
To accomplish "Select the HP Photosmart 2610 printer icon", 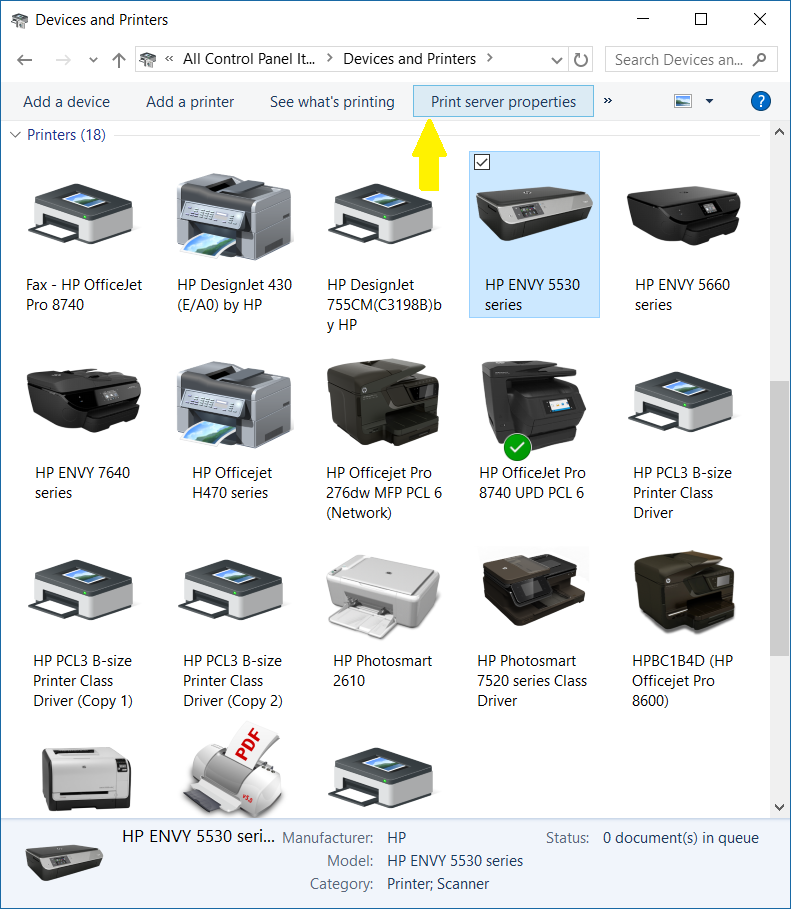I will click(383, 597).
